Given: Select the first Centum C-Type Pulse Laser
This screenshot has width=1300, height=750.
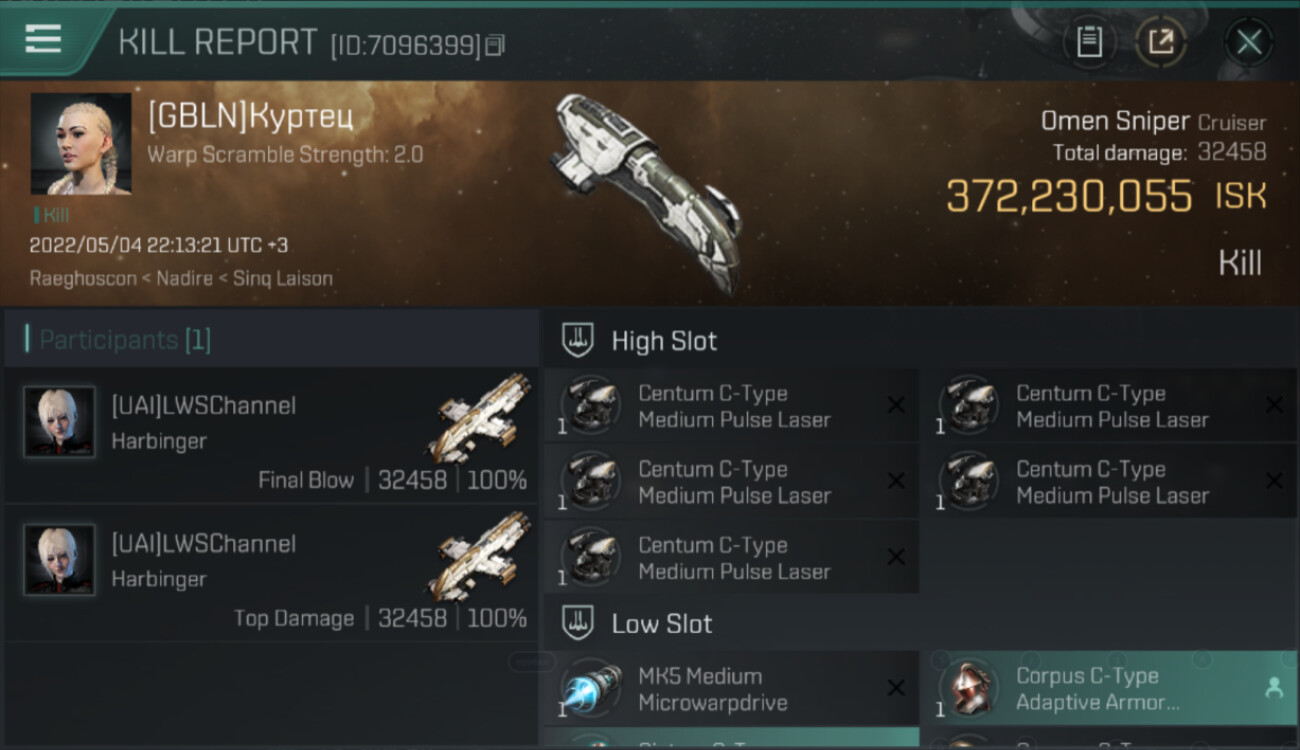Looking at the screenshot, I should coord(731,407).
